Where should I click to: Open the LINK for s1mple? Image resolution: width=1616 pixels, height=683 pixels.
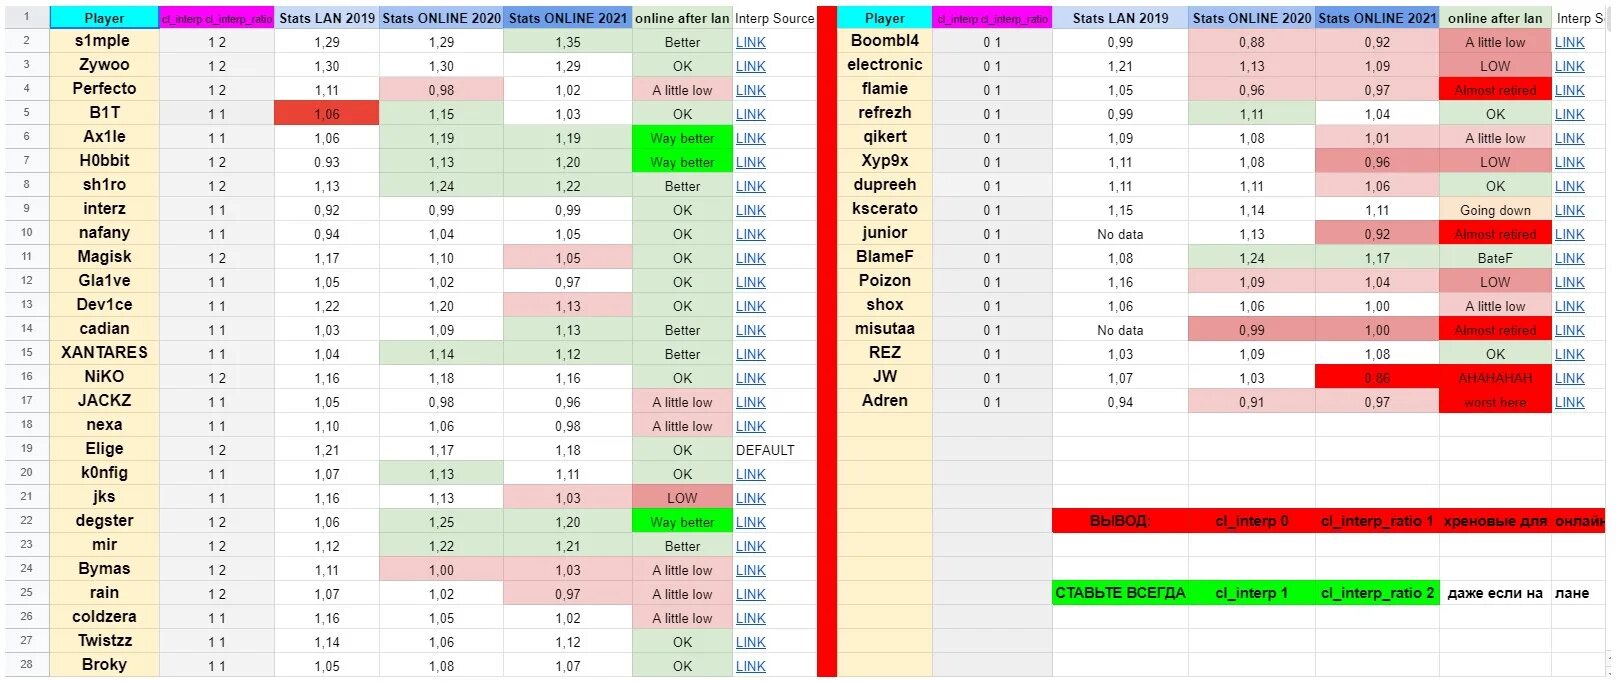(x=750, y=43)
